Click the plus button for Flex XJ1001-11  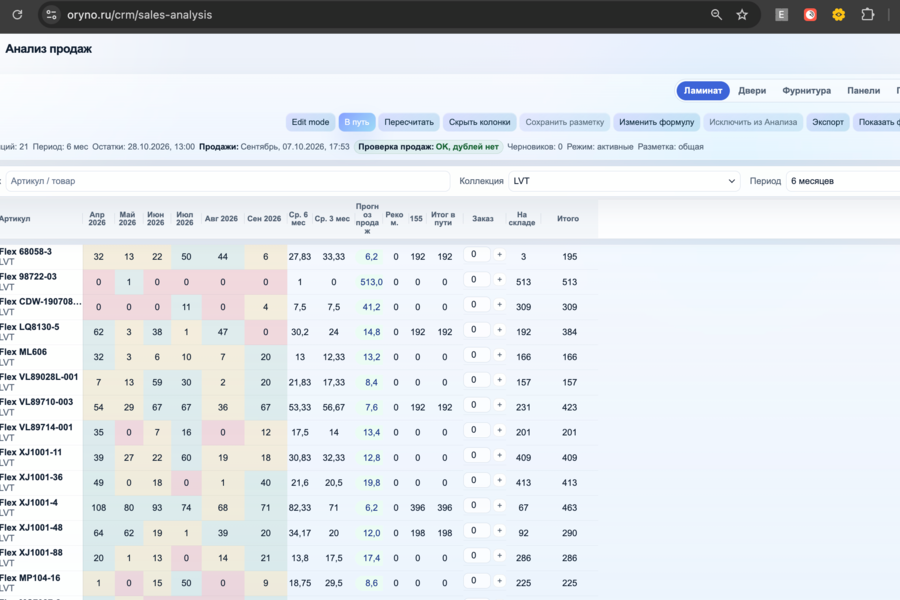click(499, 455)
